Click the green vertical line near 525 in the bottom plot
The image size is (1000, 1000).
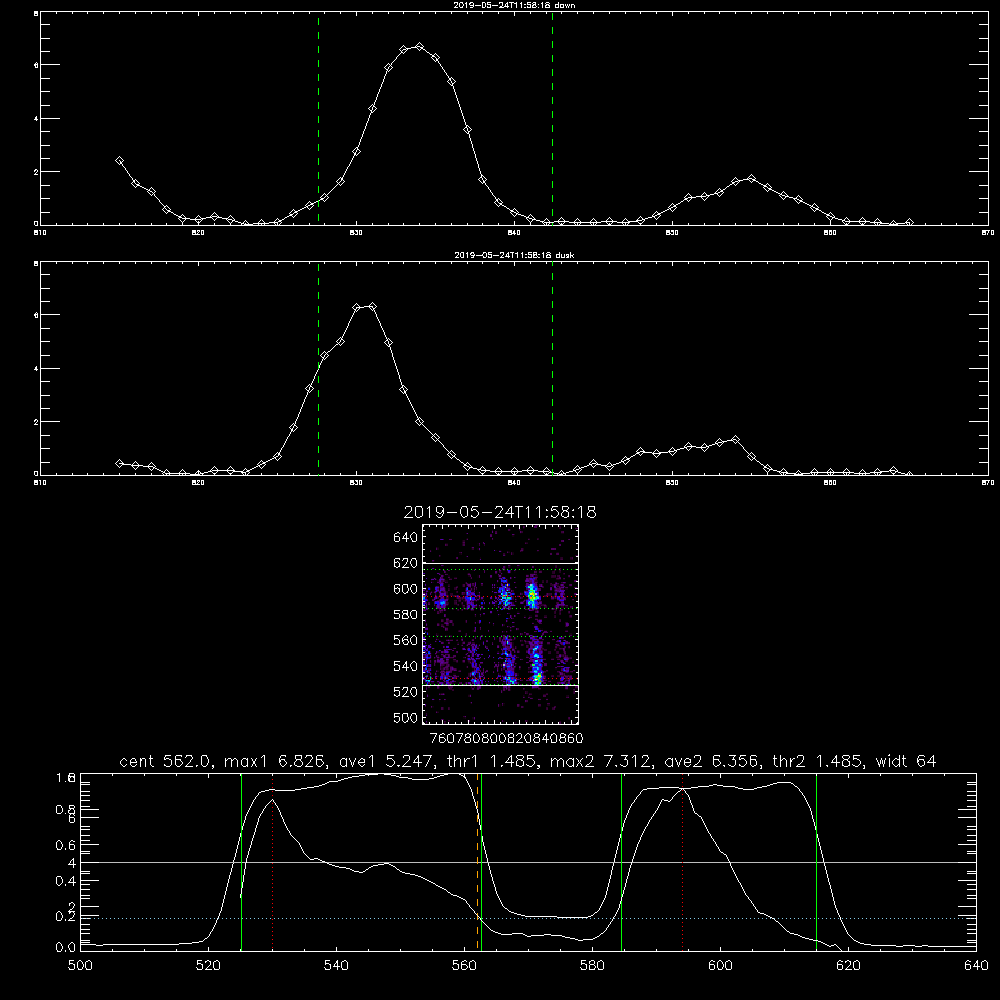[241, 862]
